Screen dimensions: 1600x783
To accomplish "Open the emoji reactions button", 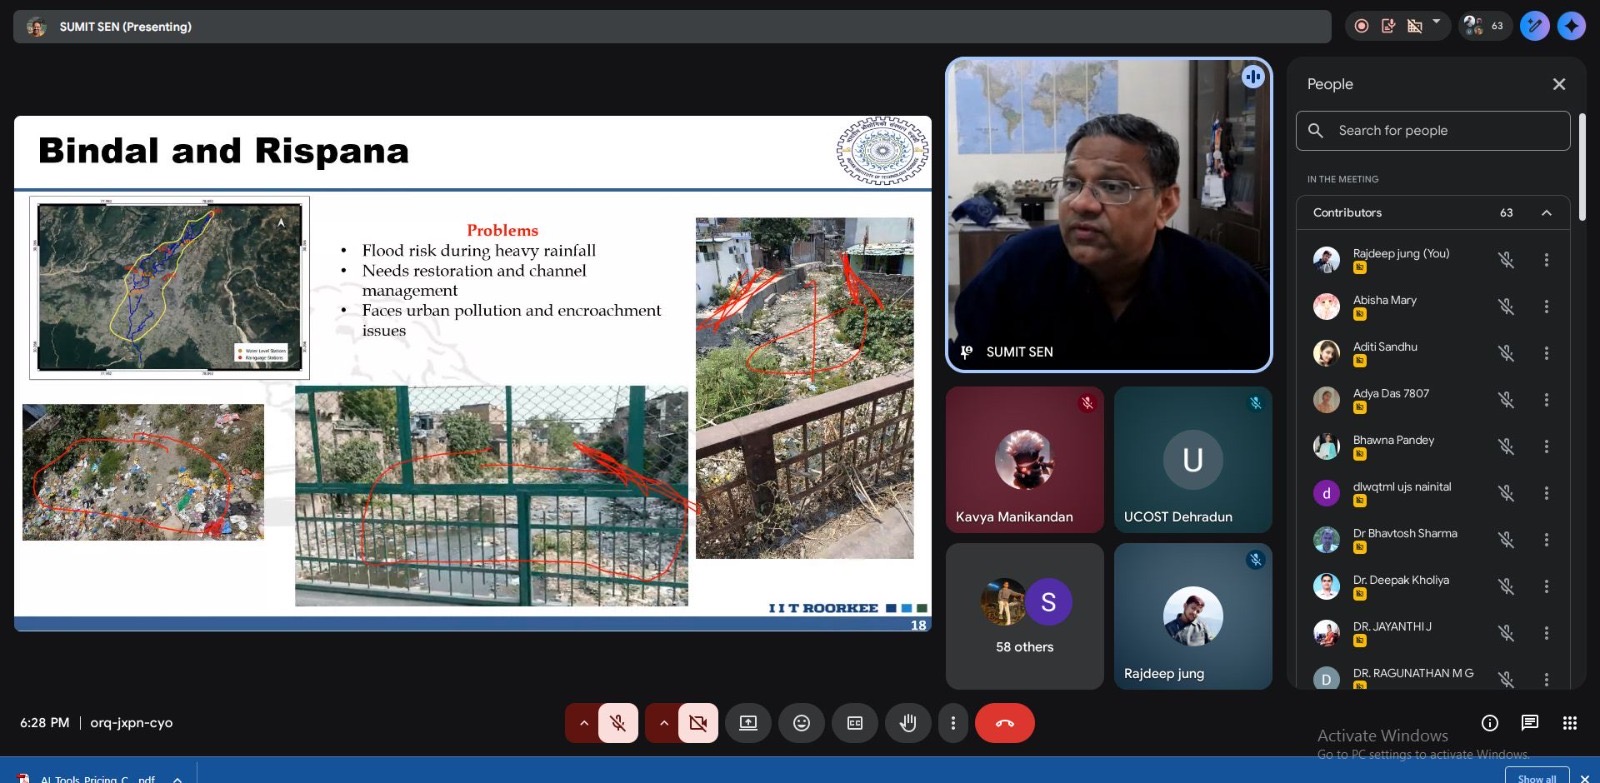I will 801,723.
